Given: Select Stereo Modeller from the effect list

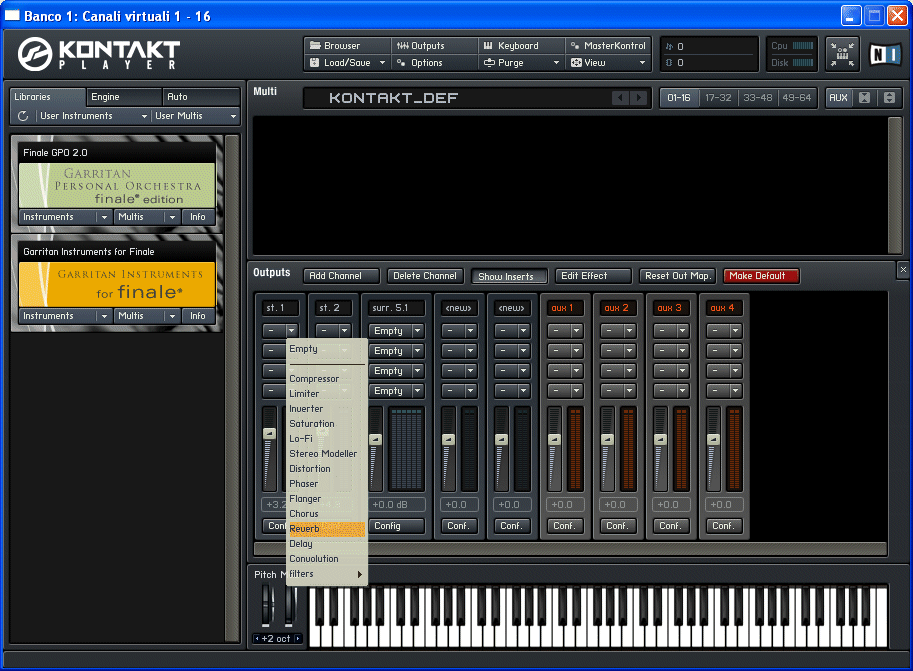Looking at the screenshot, I should pyautogui.click(x=327, y=454).
